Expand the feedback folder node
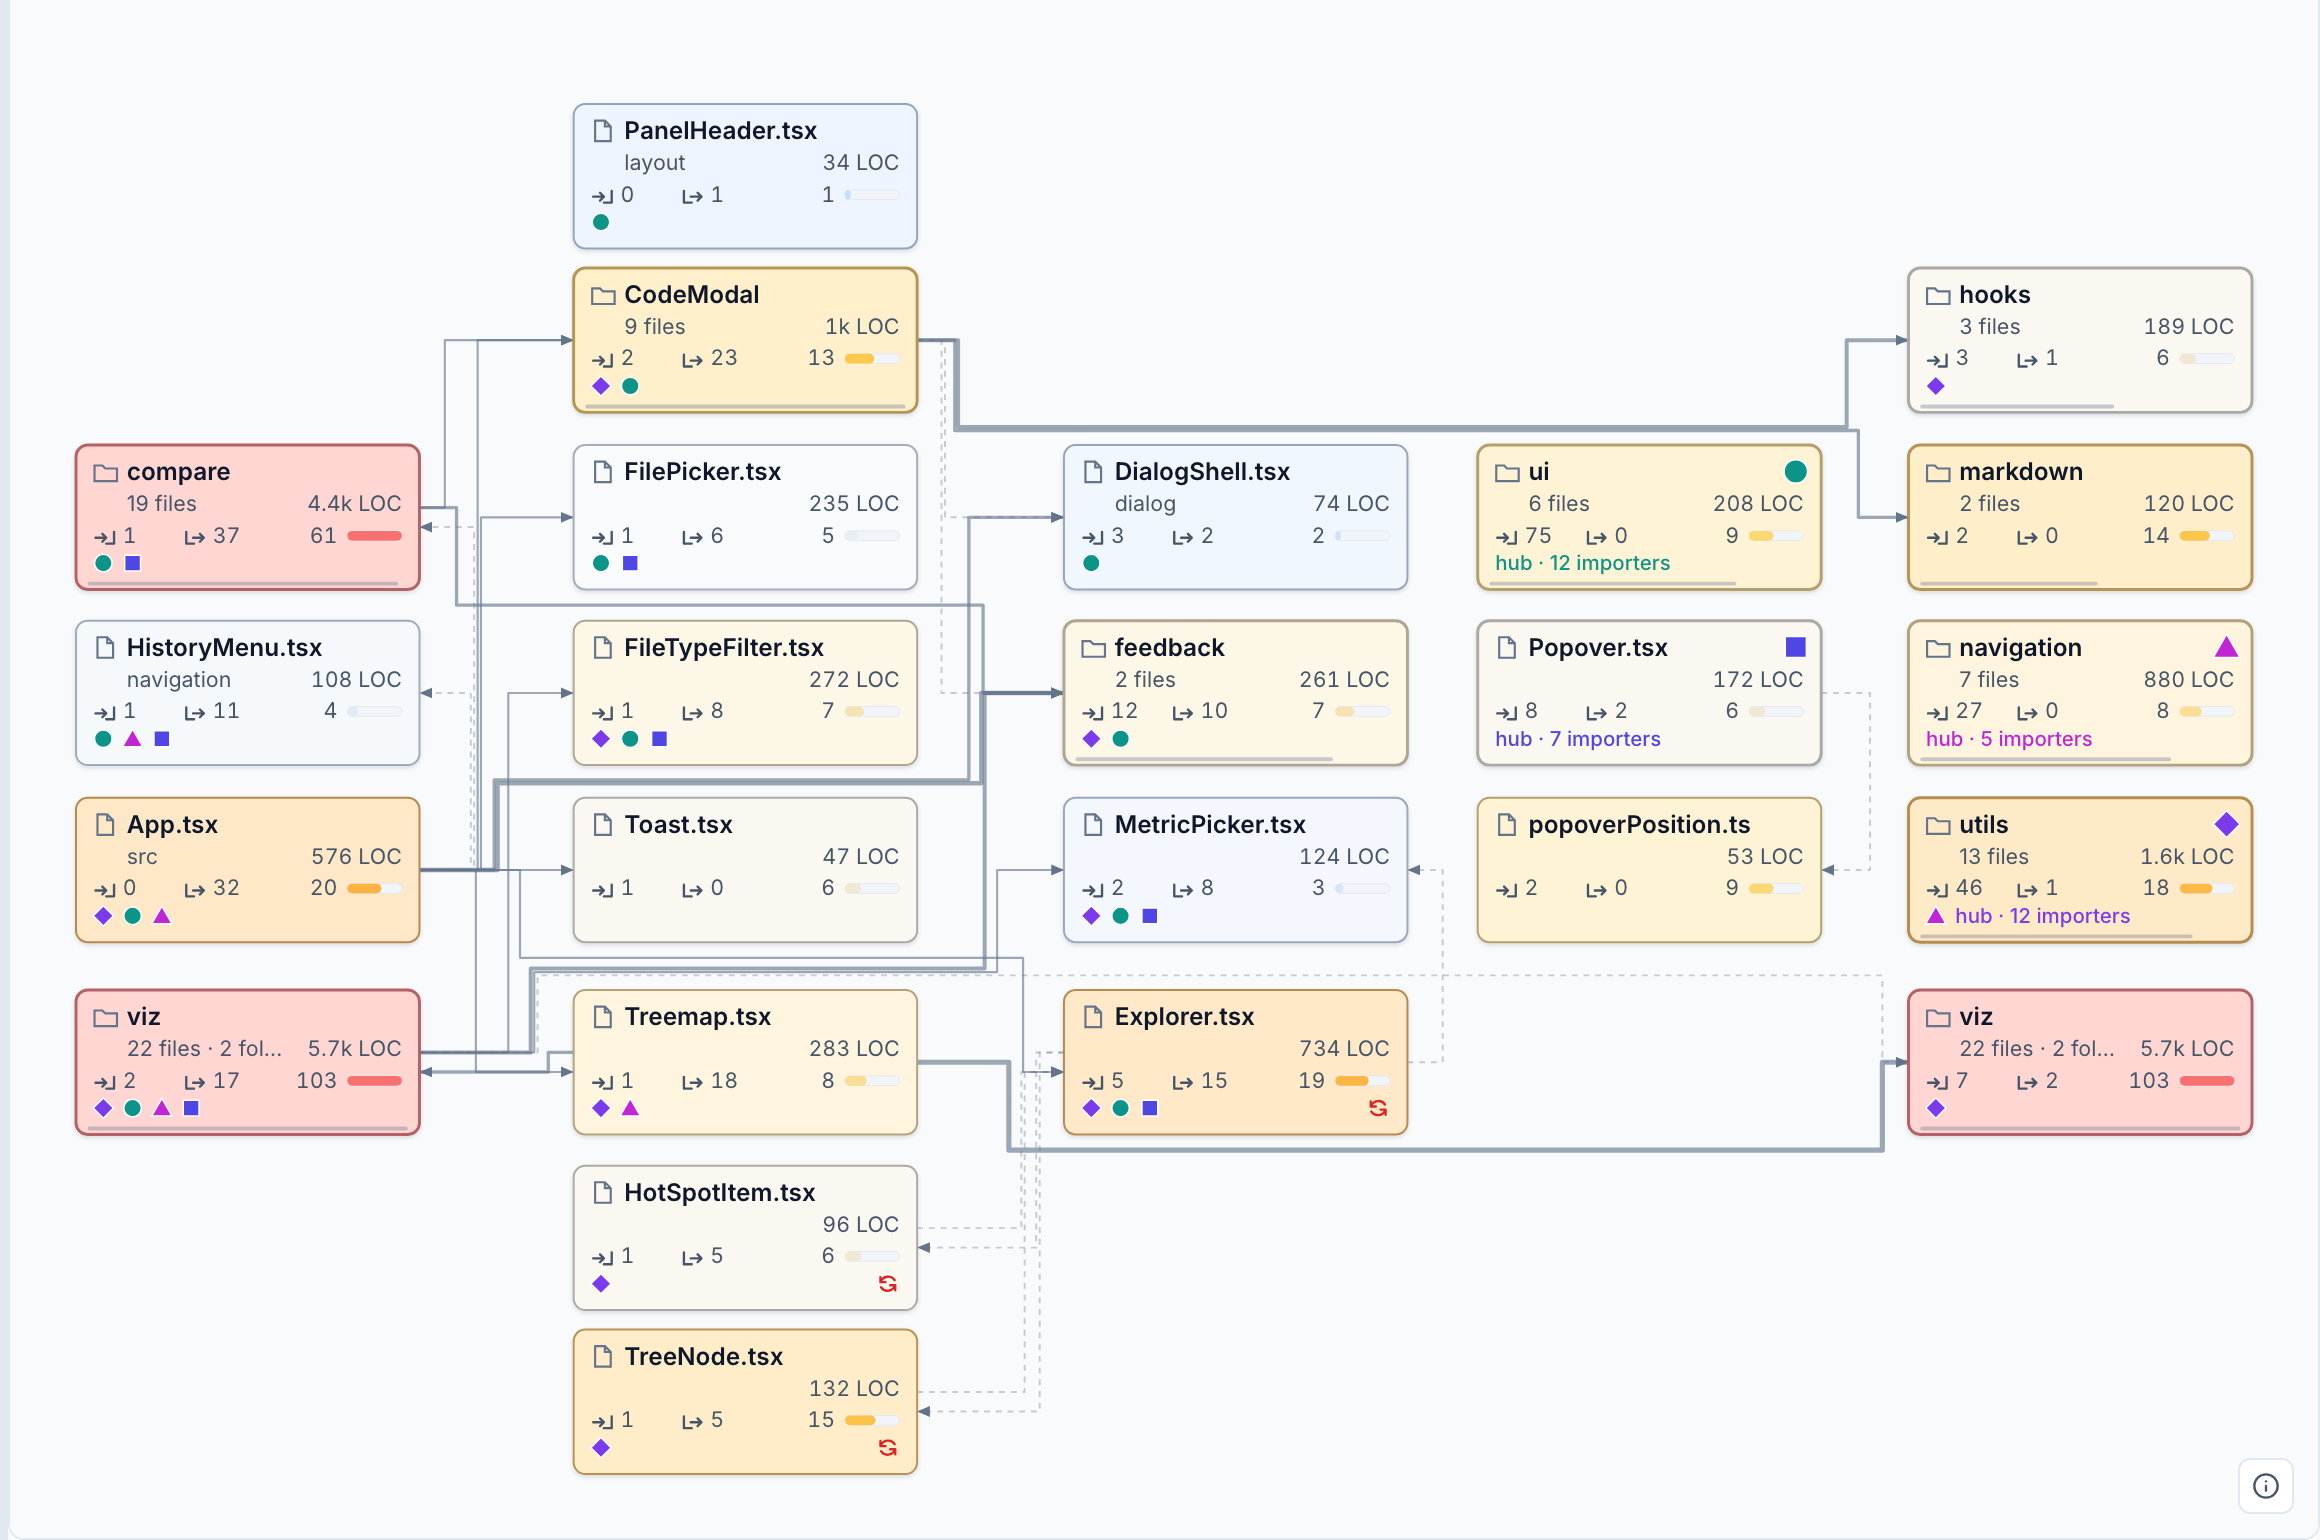The width and height of the screenshot is (2320, 1540). (x=1235, y=693)
